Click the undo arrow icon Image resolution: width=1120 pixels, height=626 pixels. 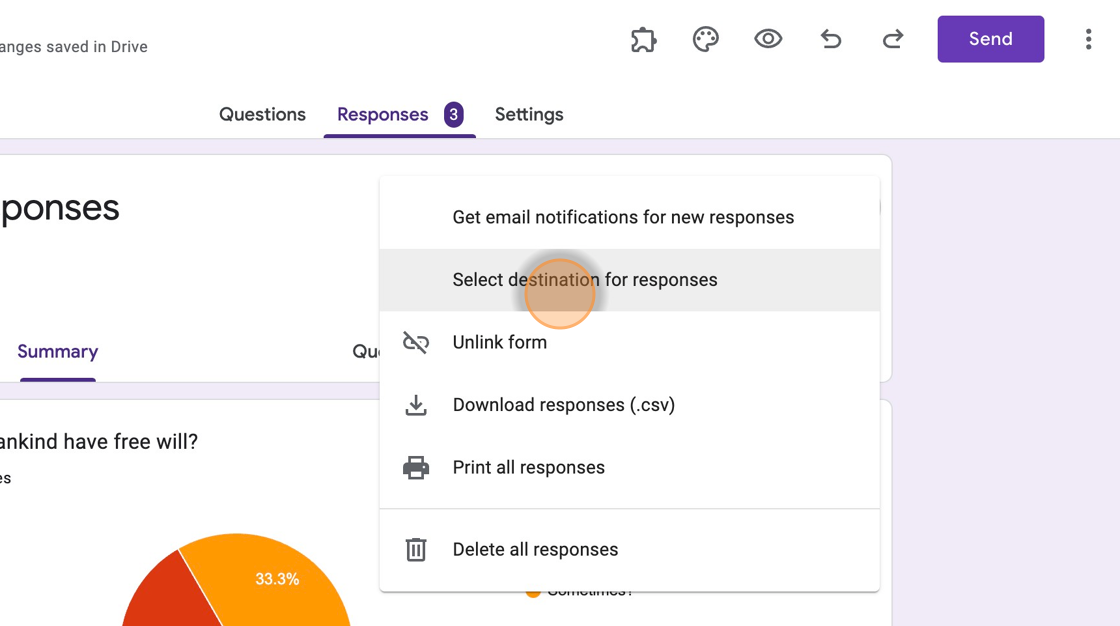[x=831, y=39]
